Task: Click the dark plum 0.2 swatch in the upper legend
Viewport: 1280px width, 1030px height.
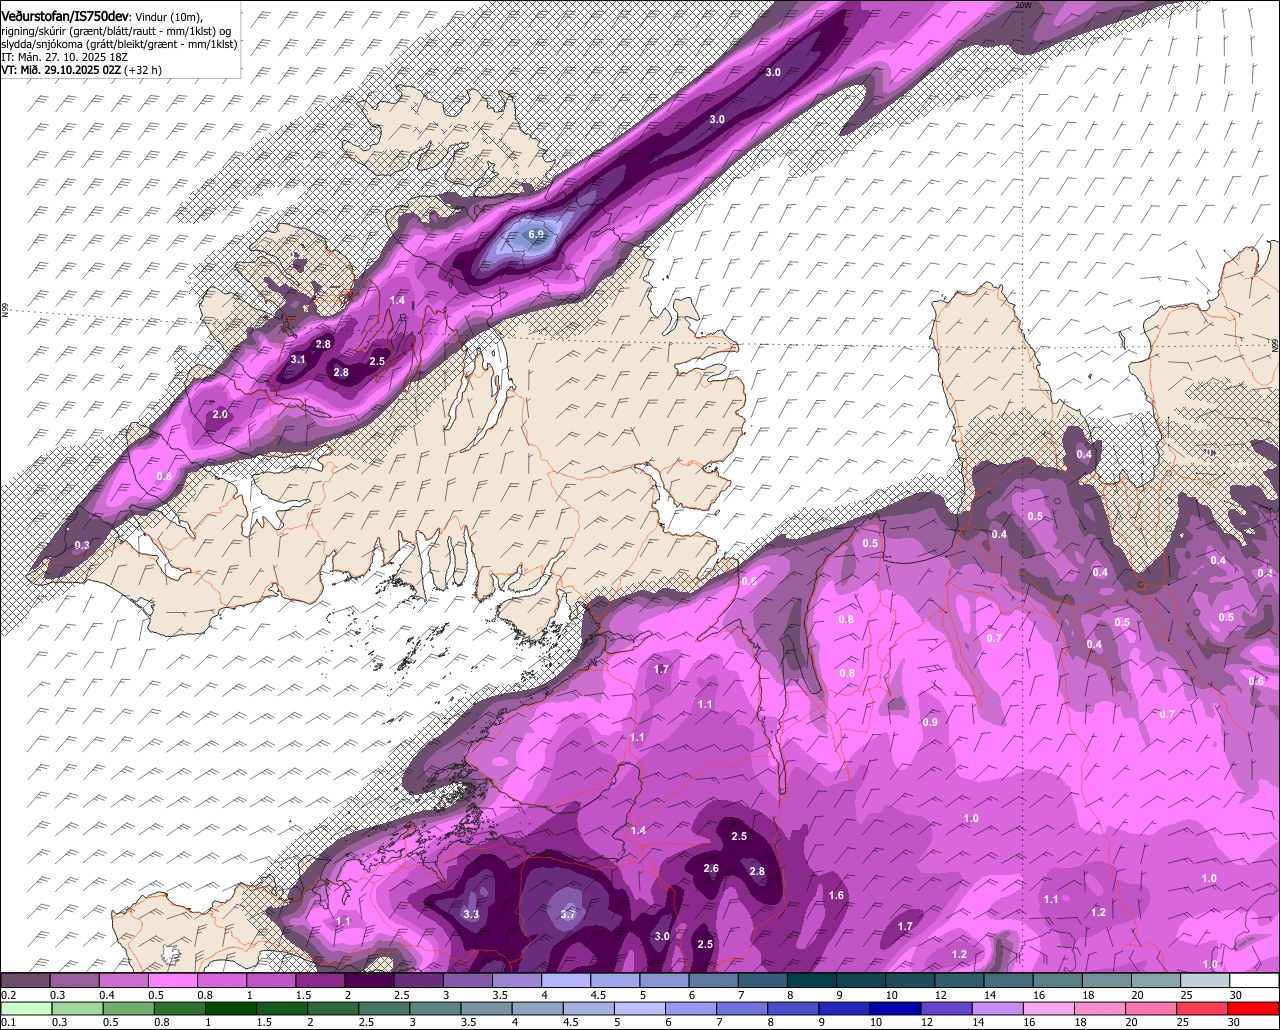Action: click(25, 980)
